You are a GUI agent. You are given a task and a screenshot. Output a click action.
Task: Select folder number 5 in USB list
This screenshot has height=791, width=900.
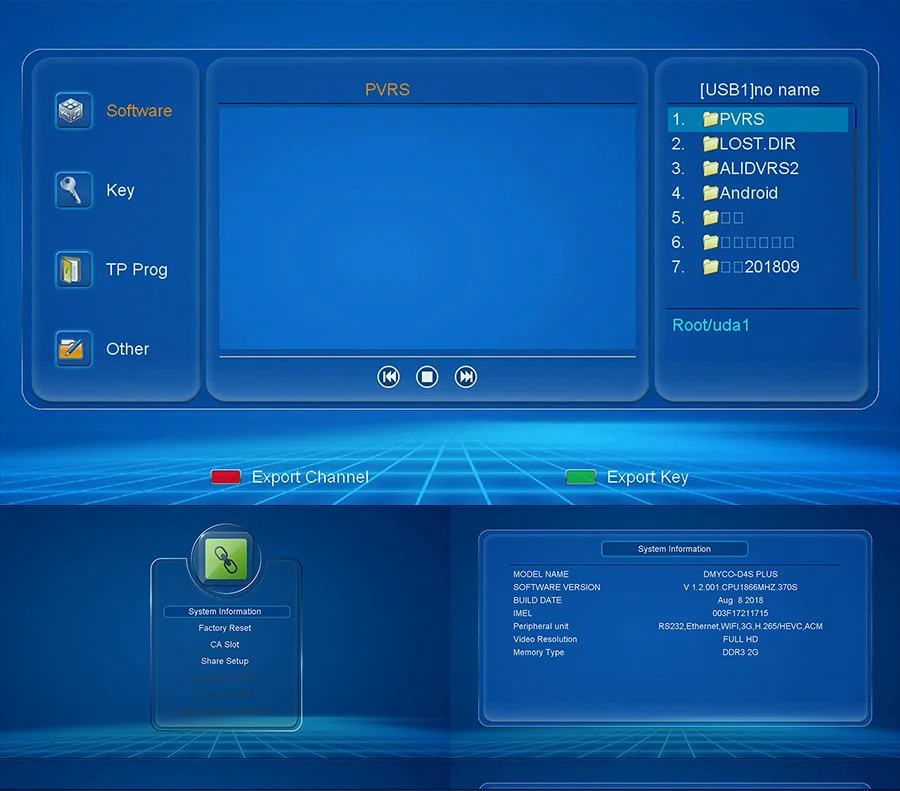pos(758,218)
